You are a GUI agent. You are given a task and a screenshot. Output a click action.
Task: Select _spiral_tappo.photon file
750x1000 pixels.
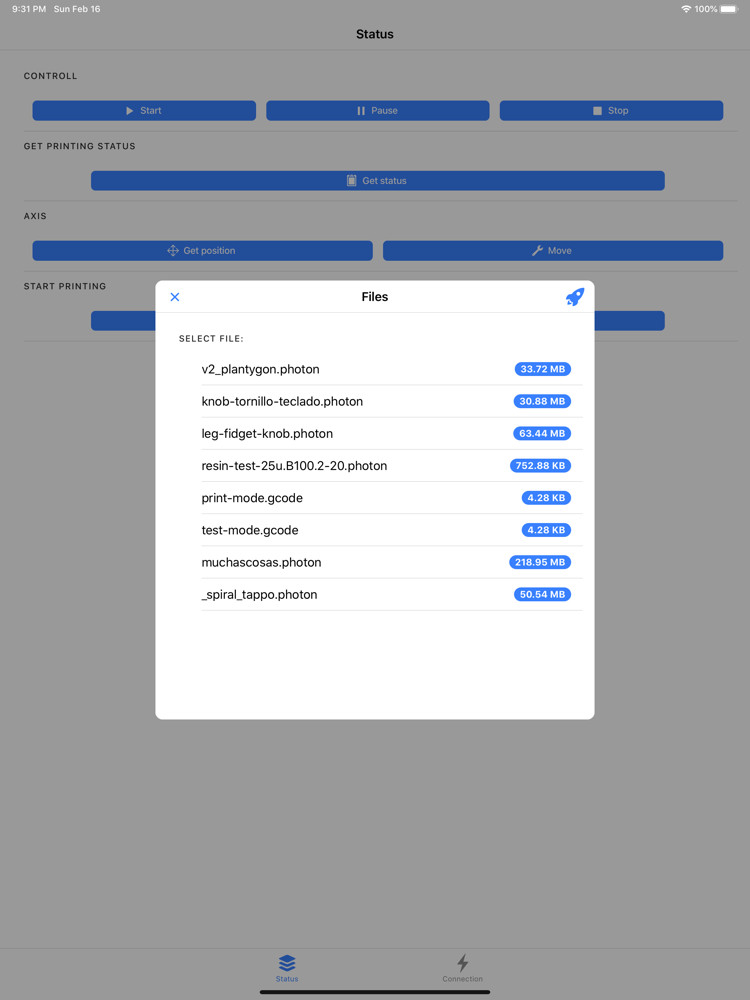coord(392,594)
